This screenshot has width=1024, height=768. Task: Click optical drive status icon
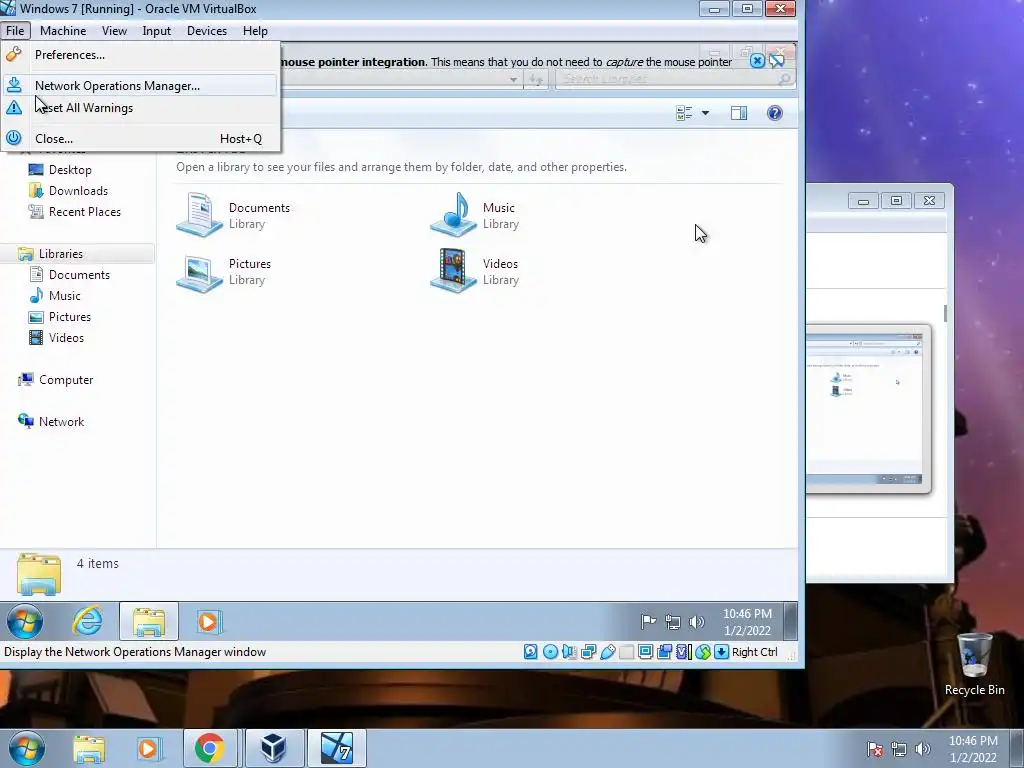tap(551, 652)
